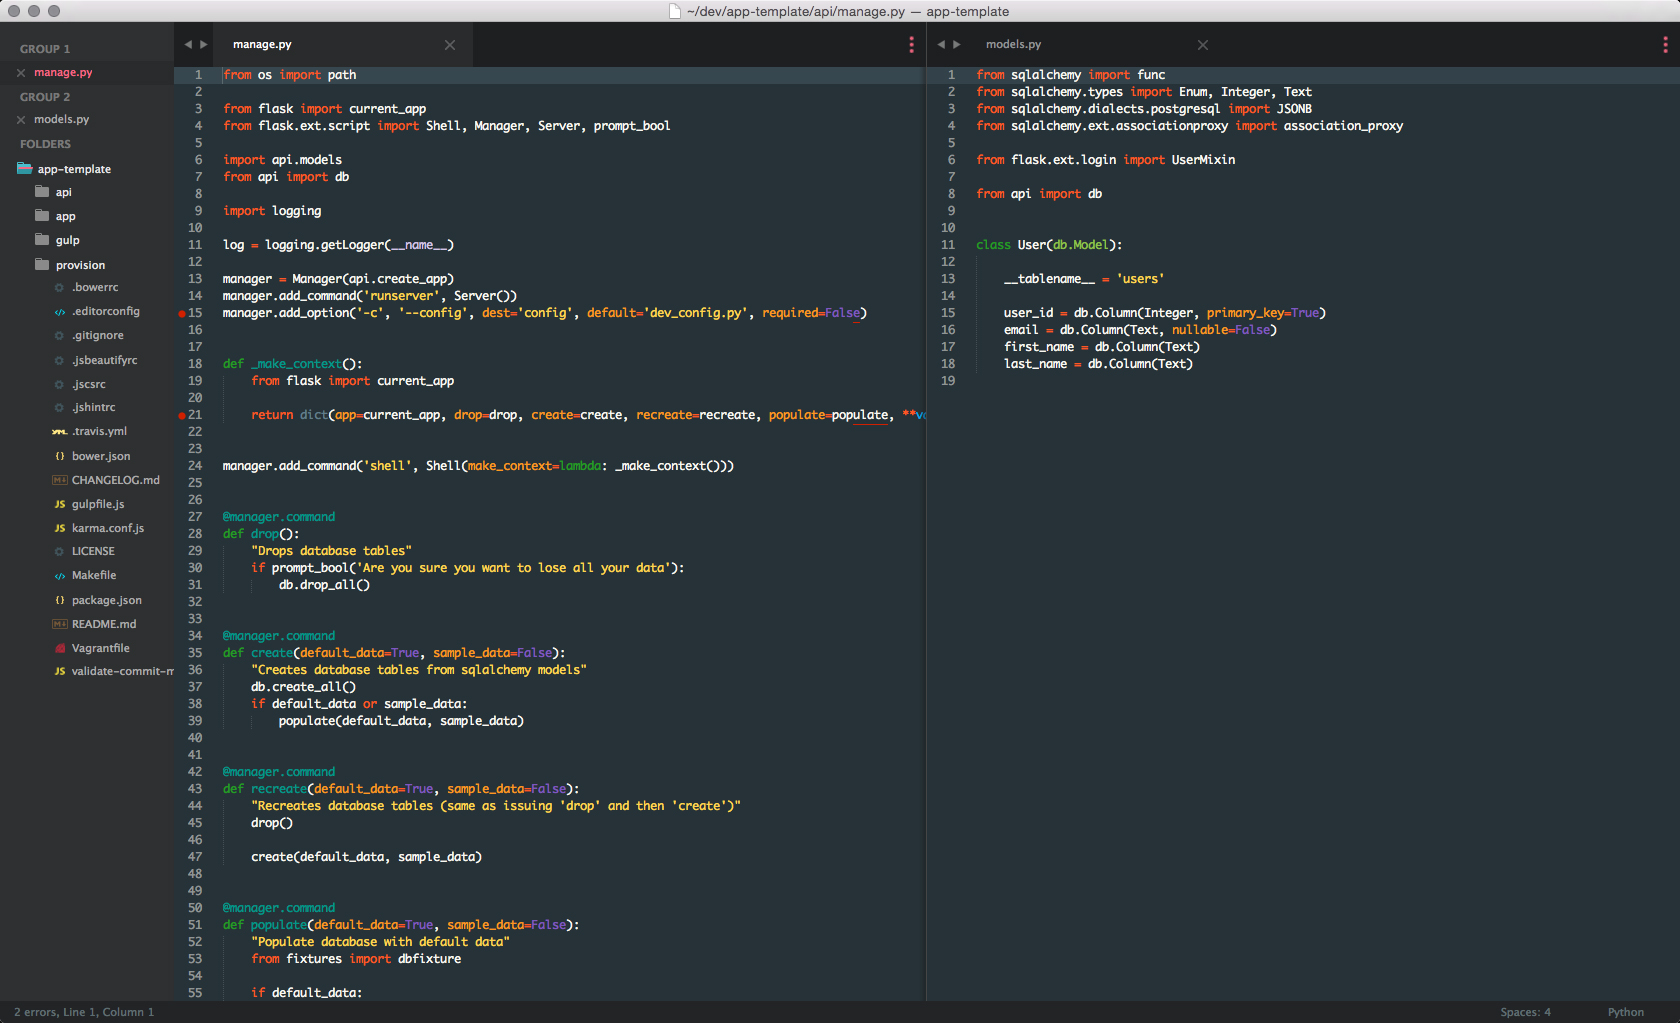Click the __tablename__ line in models.py
The image size is (1680, 1023).
click(1084, 279)
